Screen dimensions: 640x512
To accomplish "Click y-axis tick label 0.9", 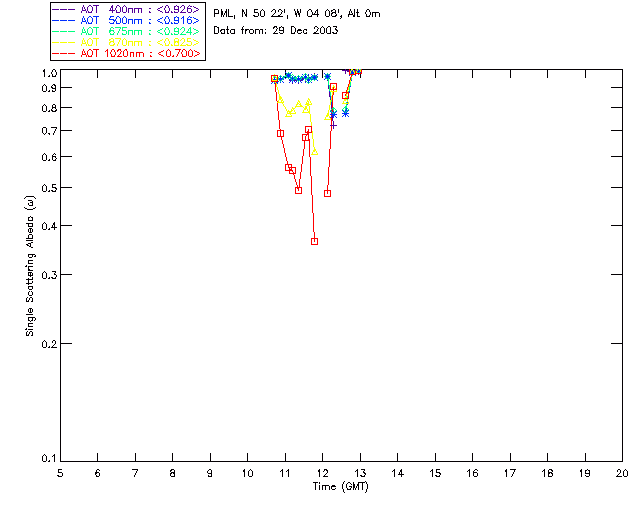I will coord(49,88).
